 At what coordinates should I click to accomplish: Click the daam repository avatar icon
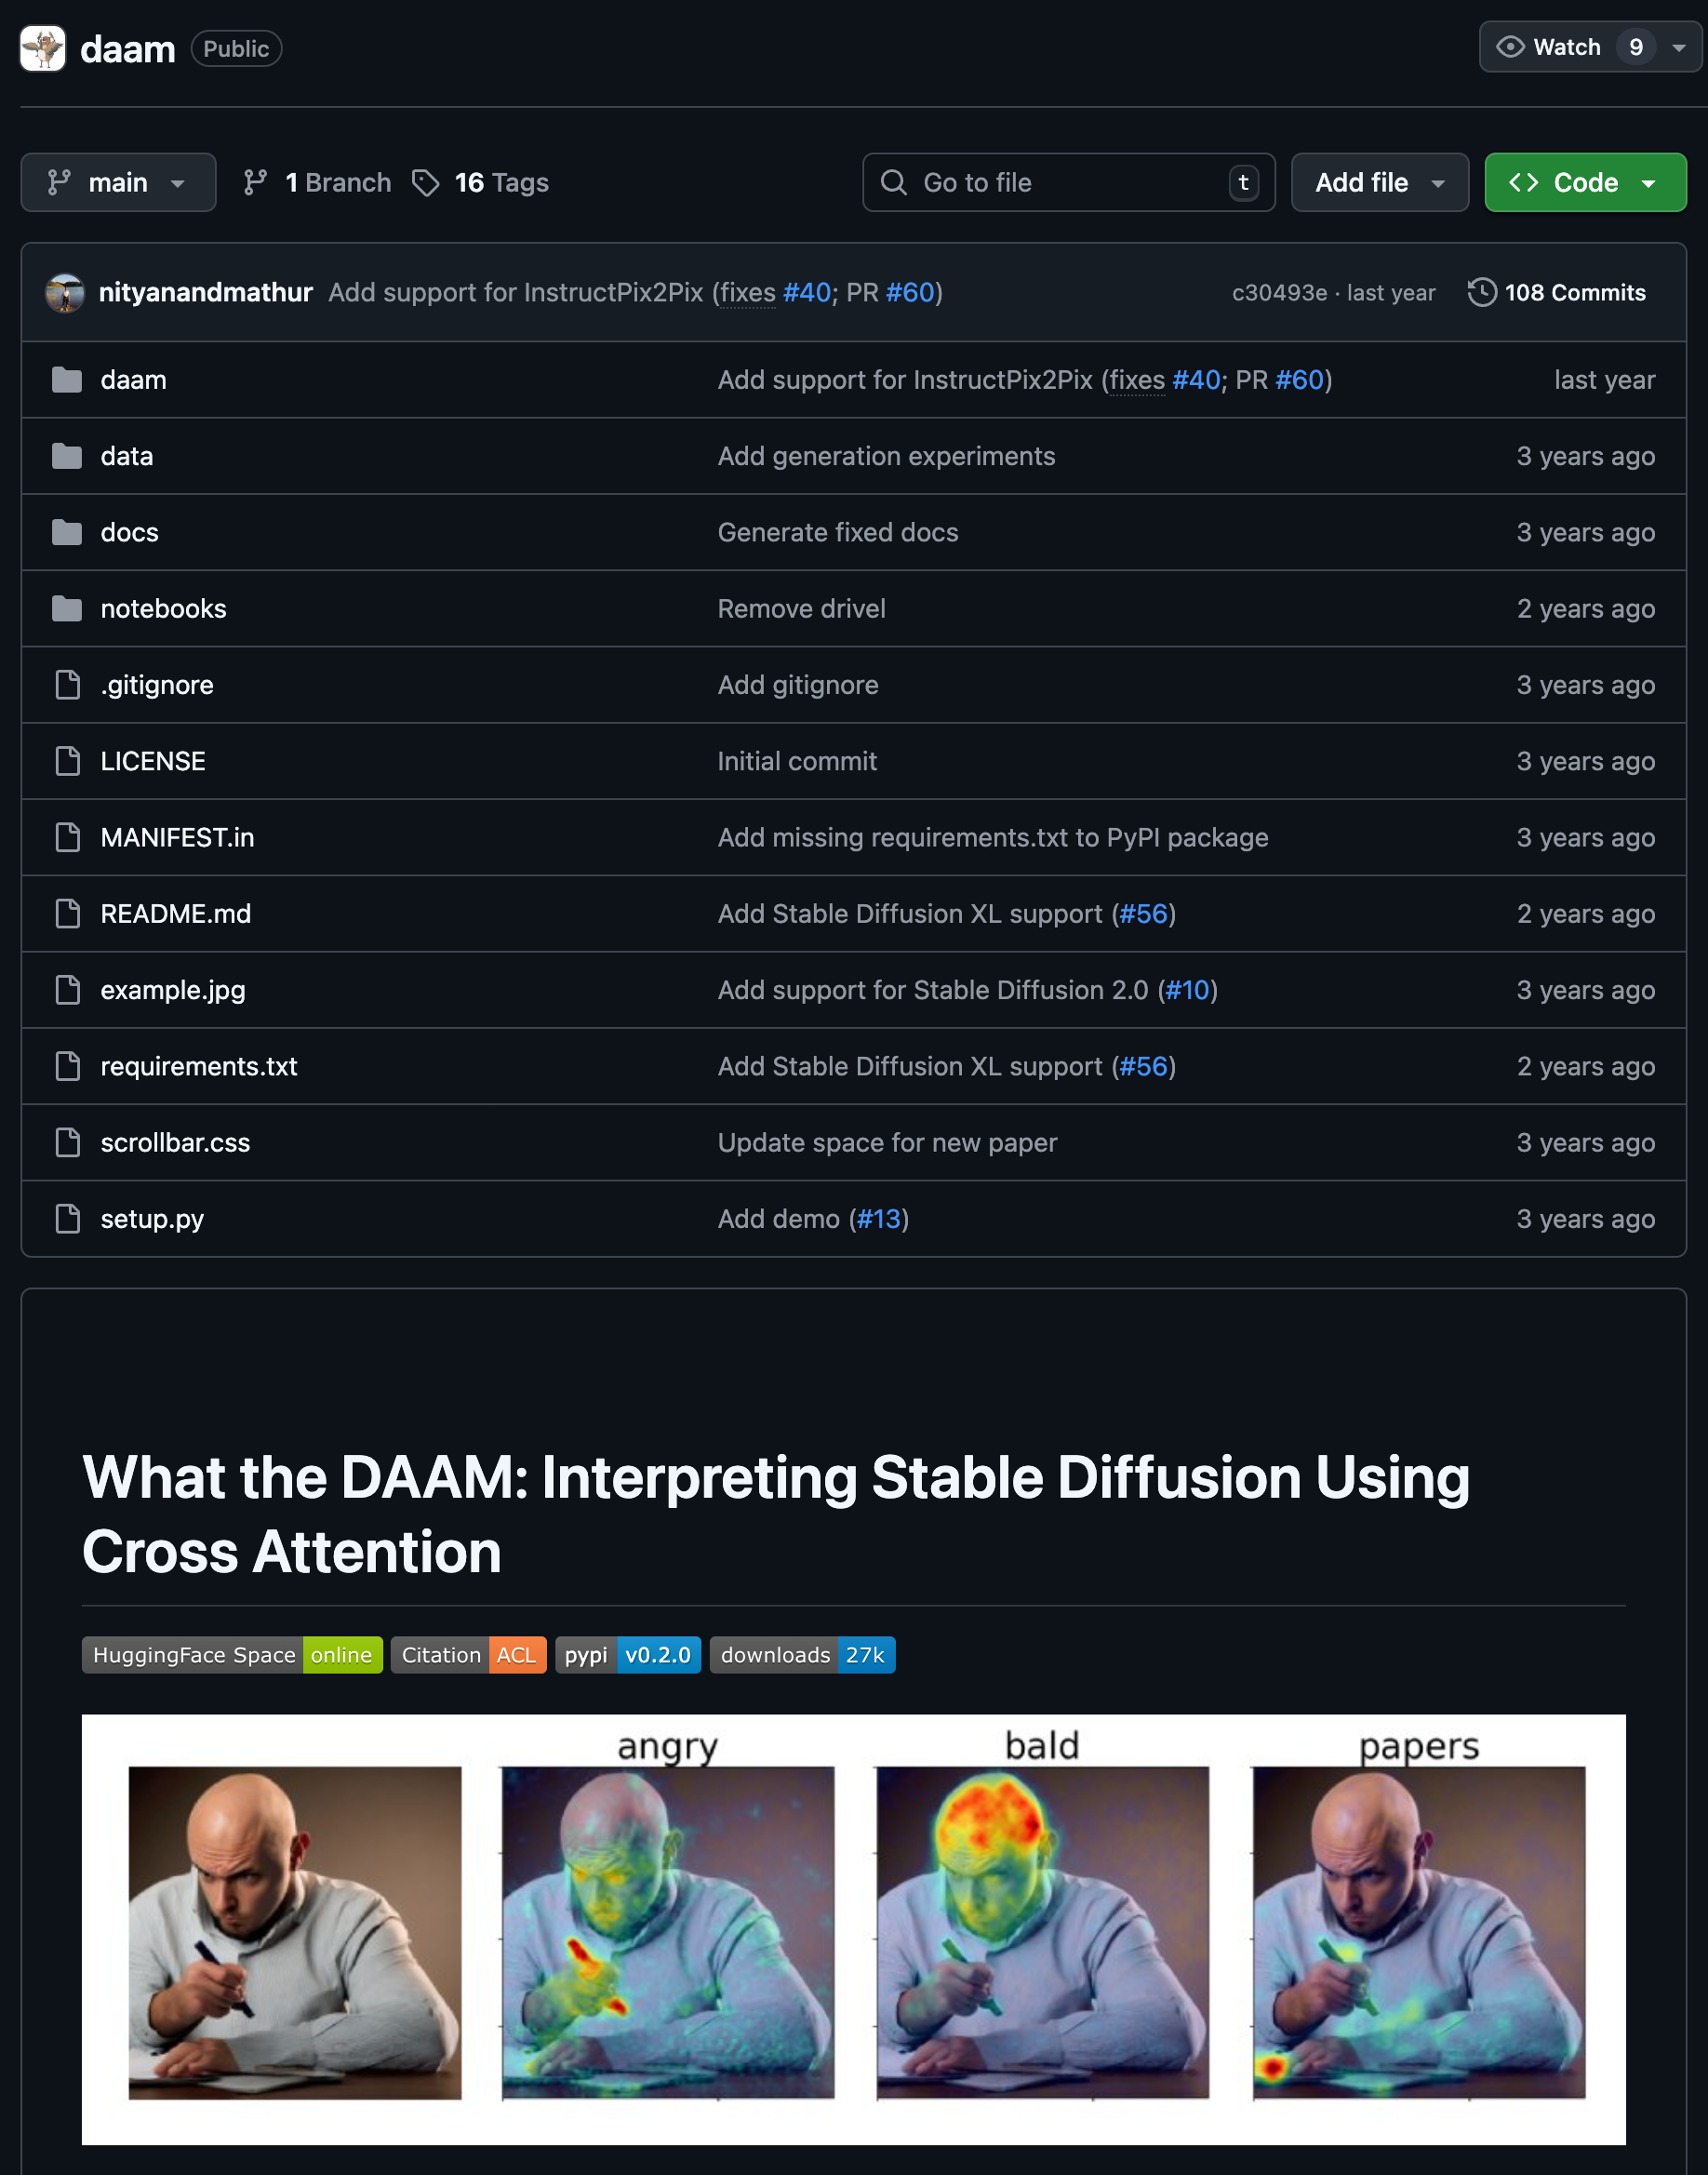click(43, 48)
